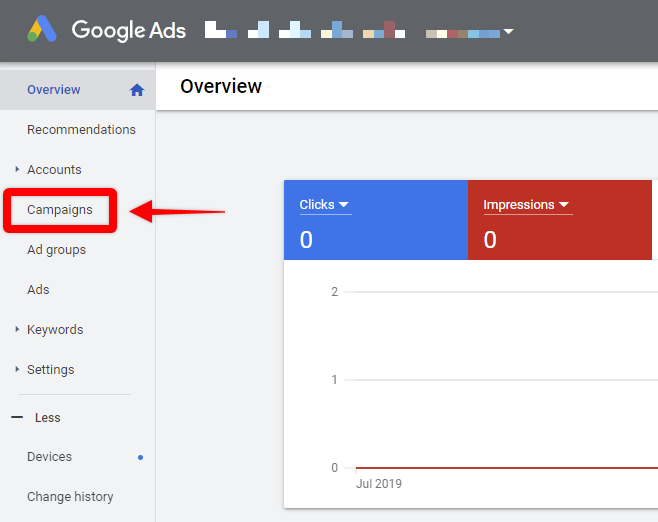
Task: Collapse sidebar with the Less minus icon
Action: pyautogui.click(x=17, y=418)
